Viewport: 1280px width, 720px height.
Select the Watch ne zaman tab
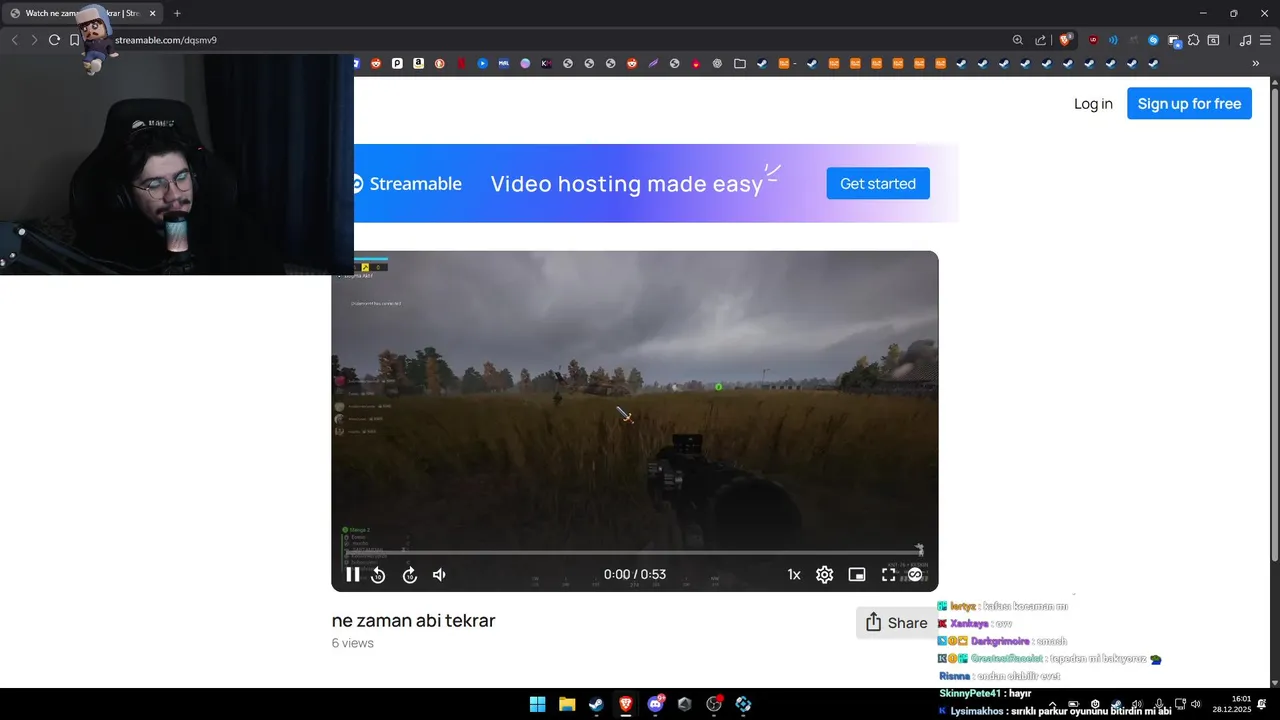tap(82, 13)
